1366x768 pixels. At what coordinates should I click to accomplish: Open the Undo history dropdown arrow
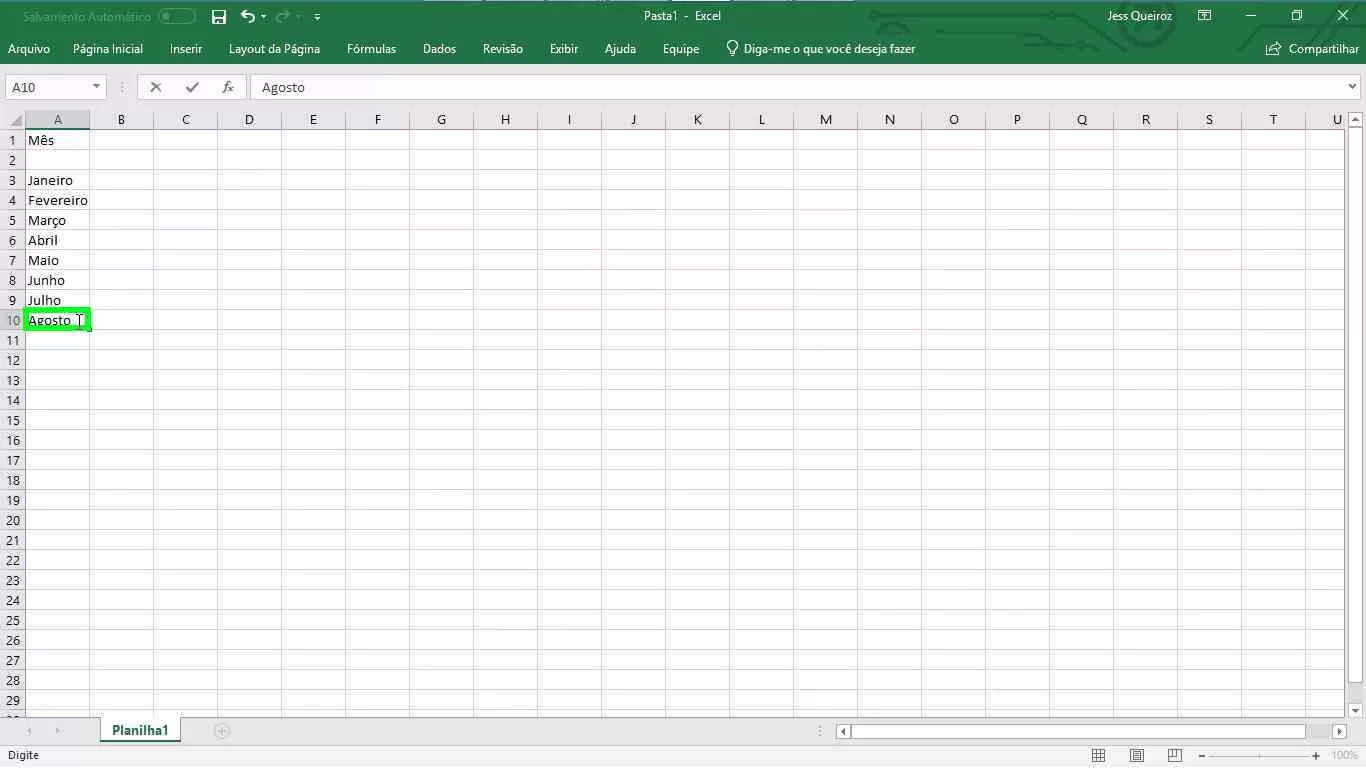tap(264, 17)
